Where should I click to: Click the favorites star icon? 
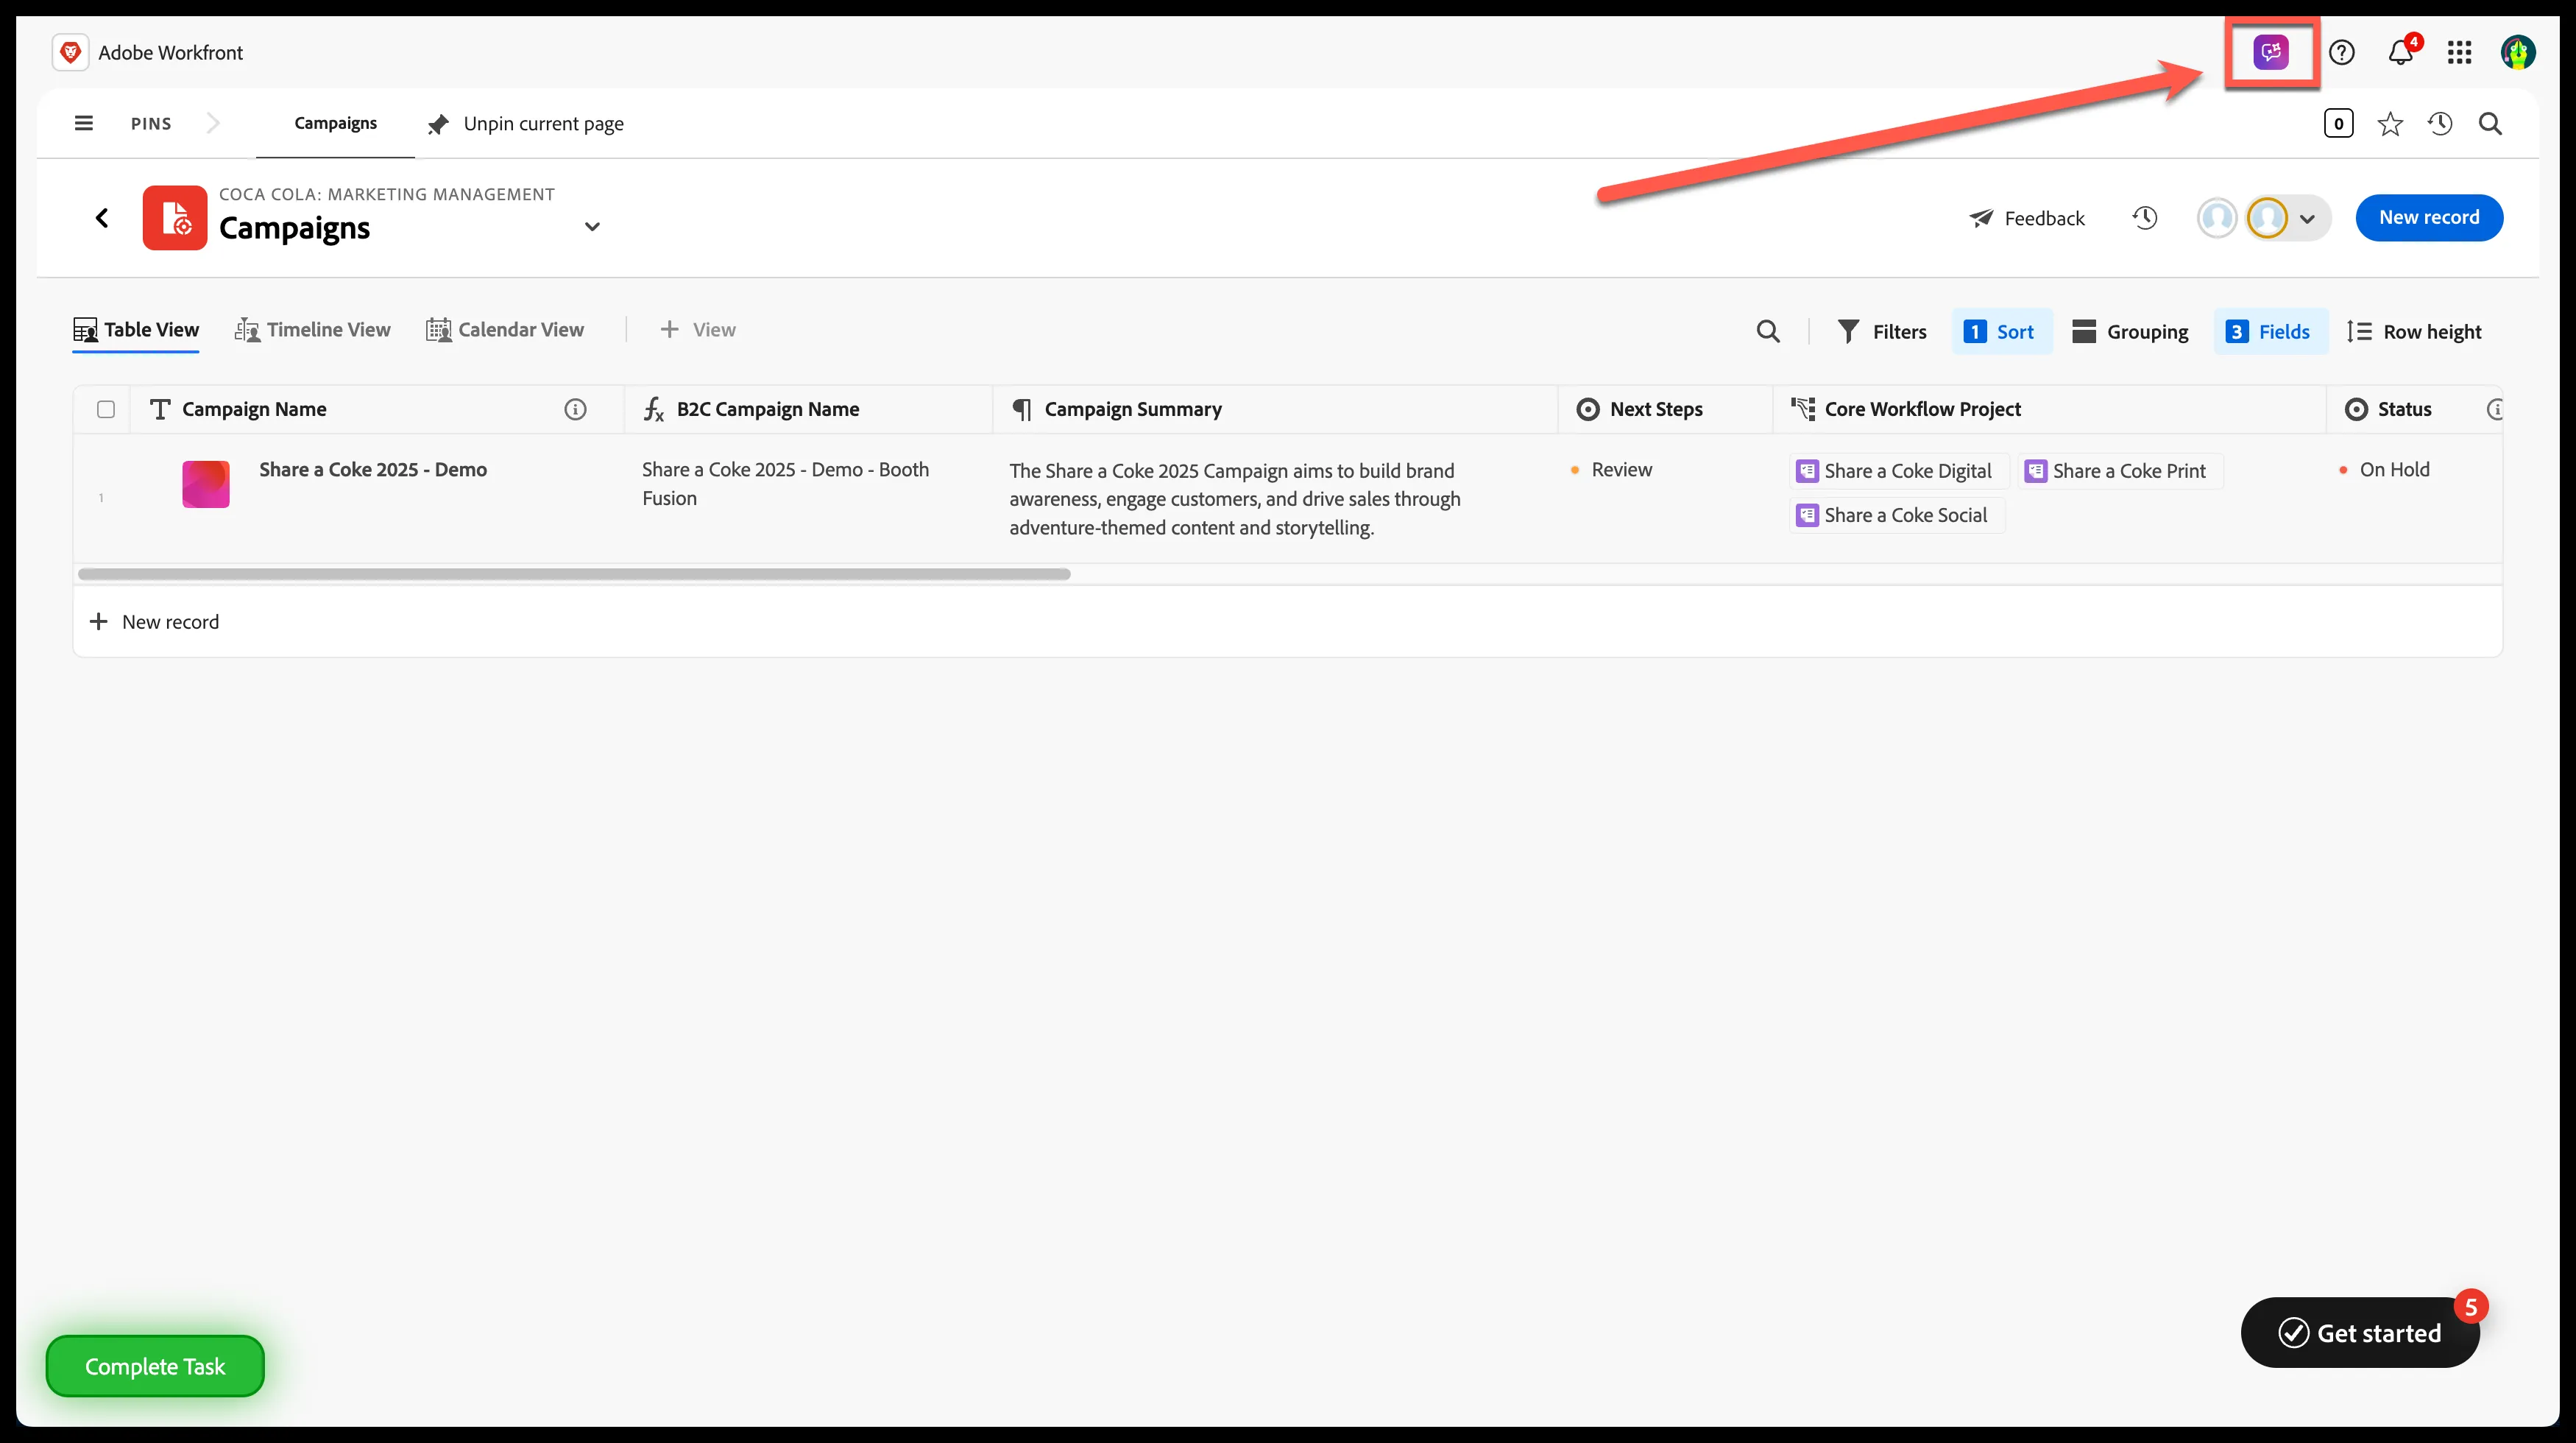tap(2390, 124)
